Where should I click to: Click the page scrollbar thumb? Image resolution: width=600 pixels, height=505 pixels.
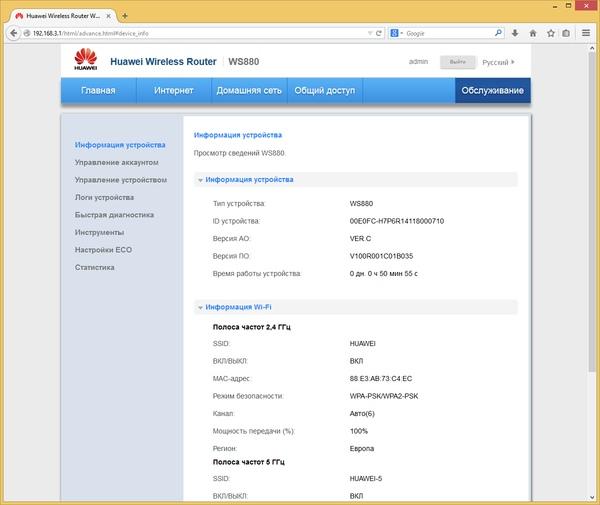592,212
